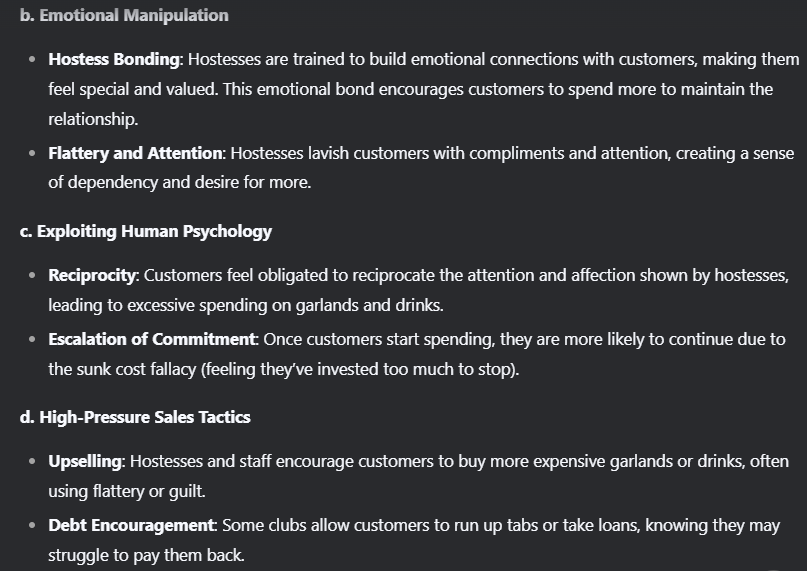
Task: Click the bullet dot beside Reciprocity
Action: click(32, 276)
